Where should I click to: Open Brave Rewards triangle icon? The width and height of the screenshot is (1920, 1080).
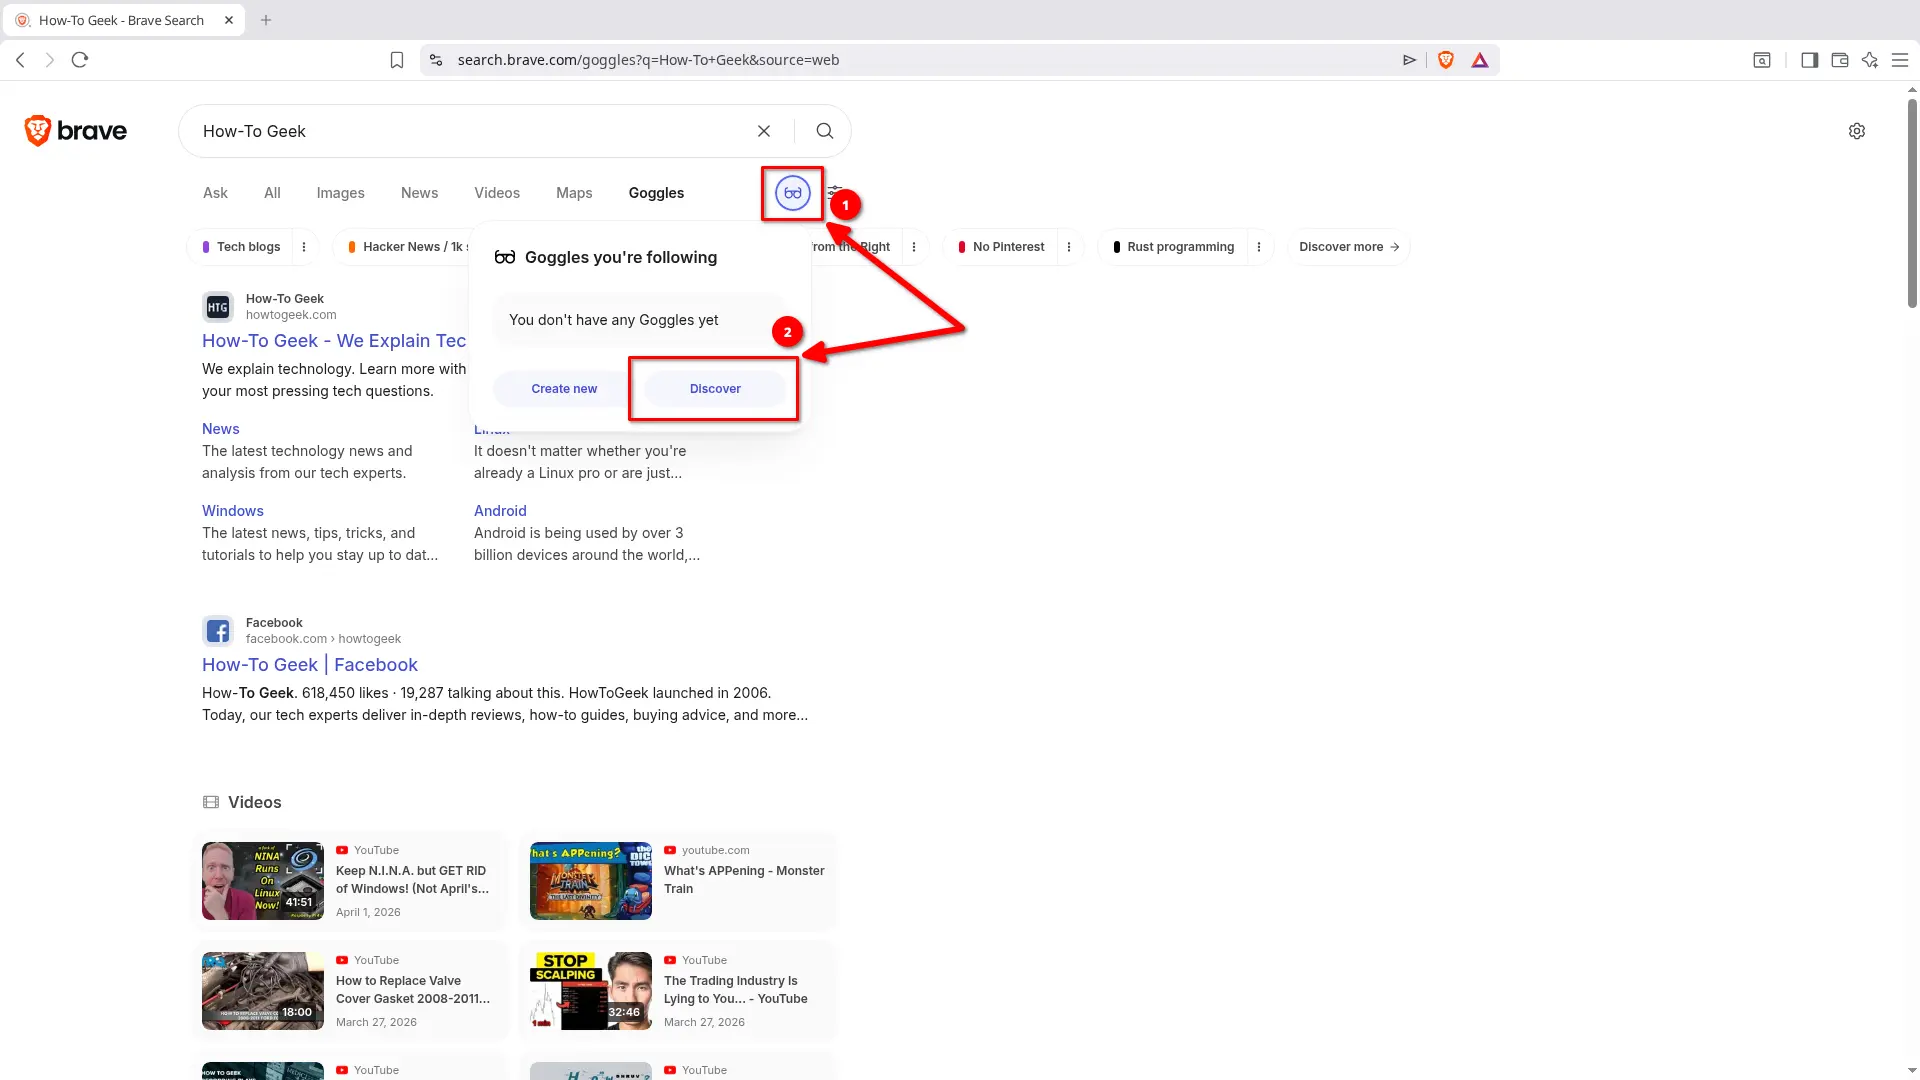pos(1480,60)
